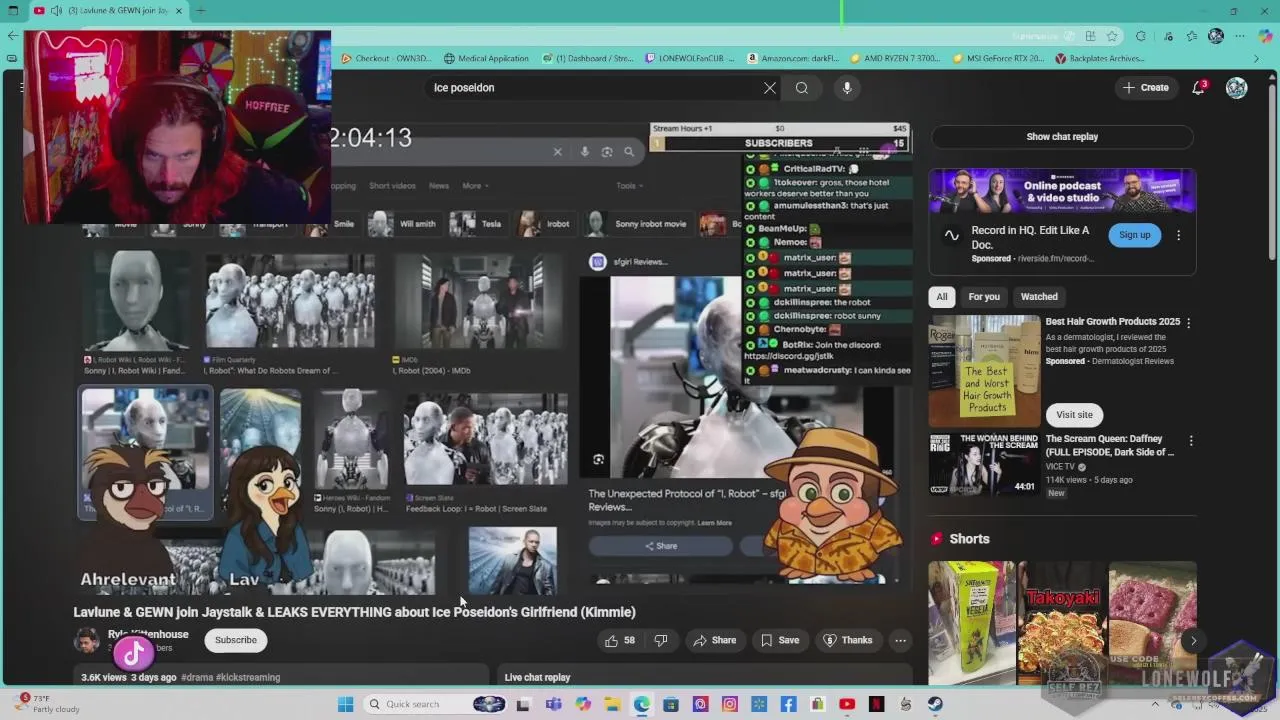Select the Watched filter chip
The height and width of the screenshot is (720, 1280).
[1039, 297]
